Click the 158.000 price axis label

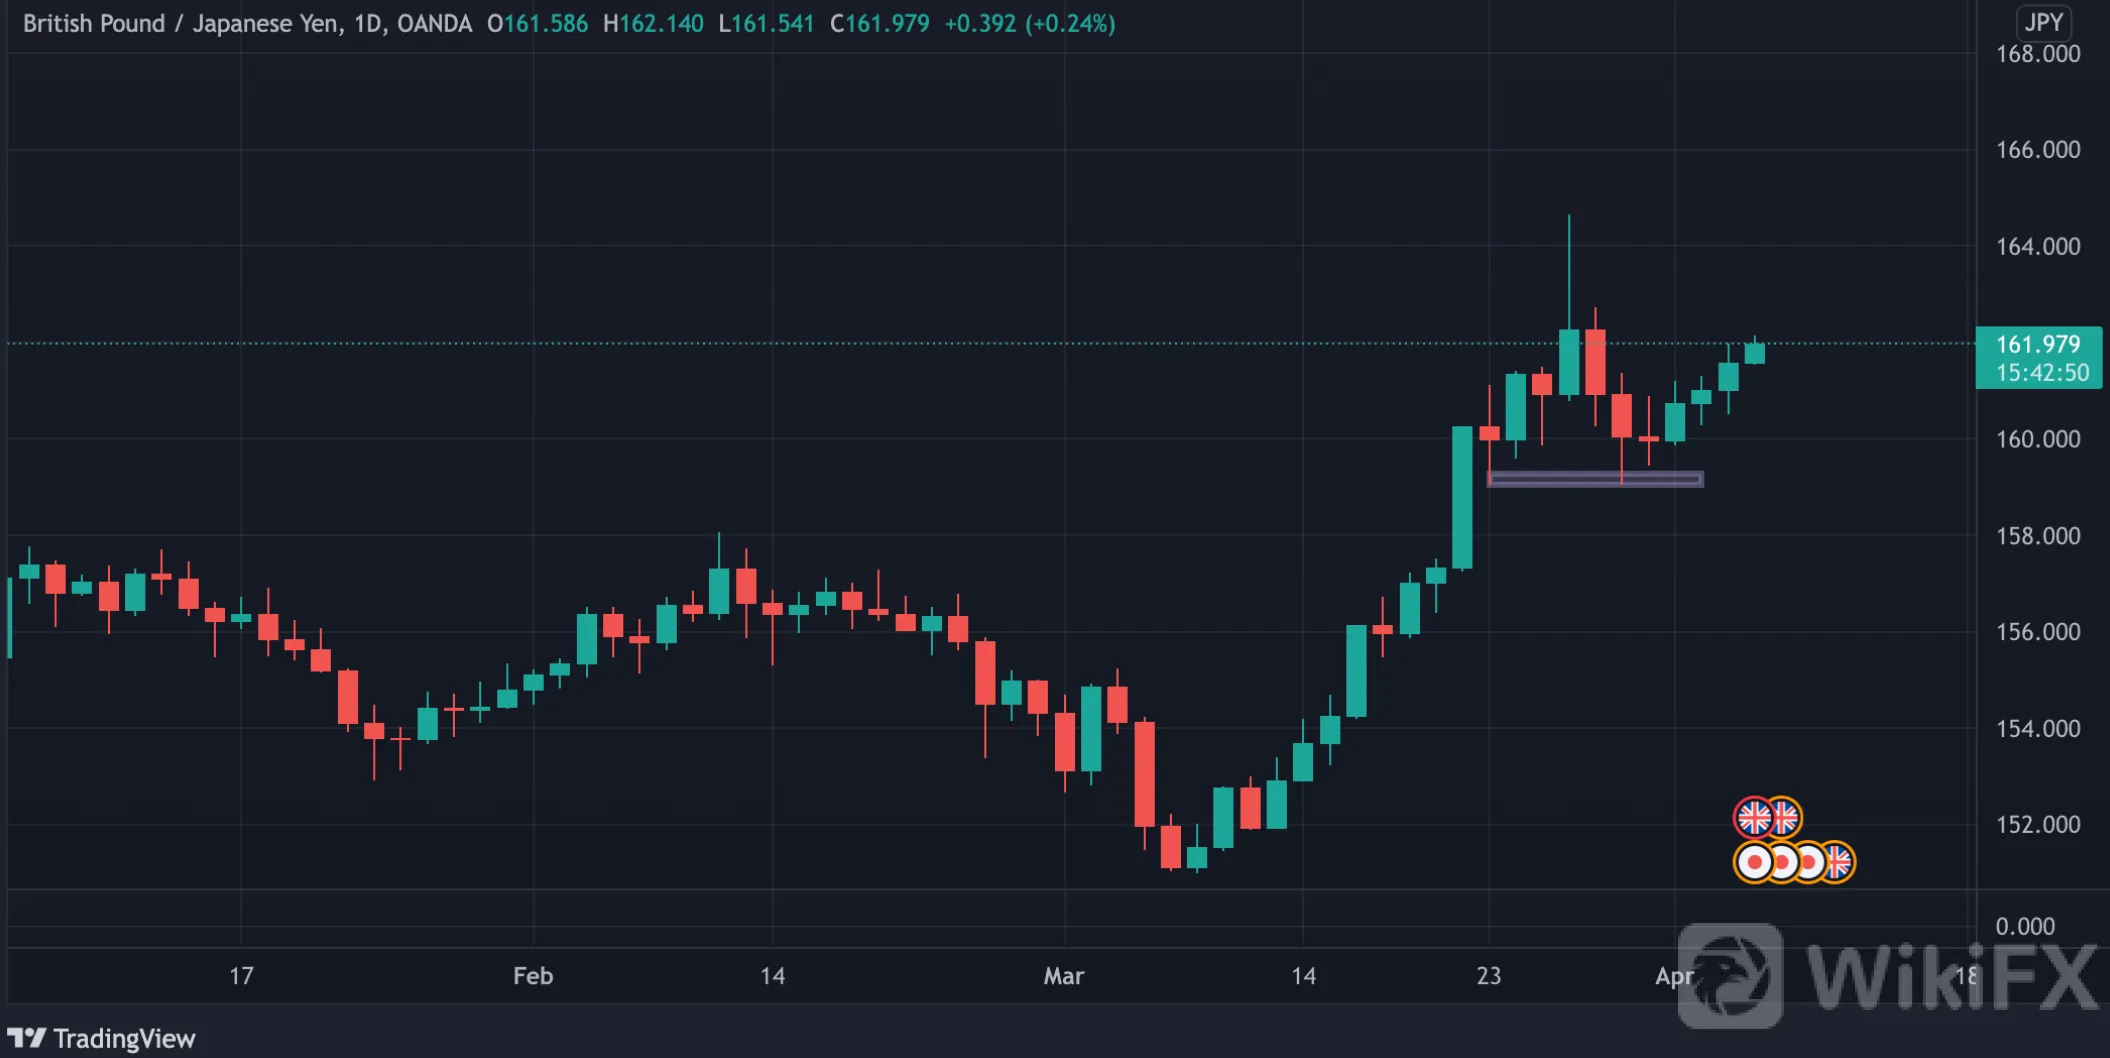click(2038, 536)
